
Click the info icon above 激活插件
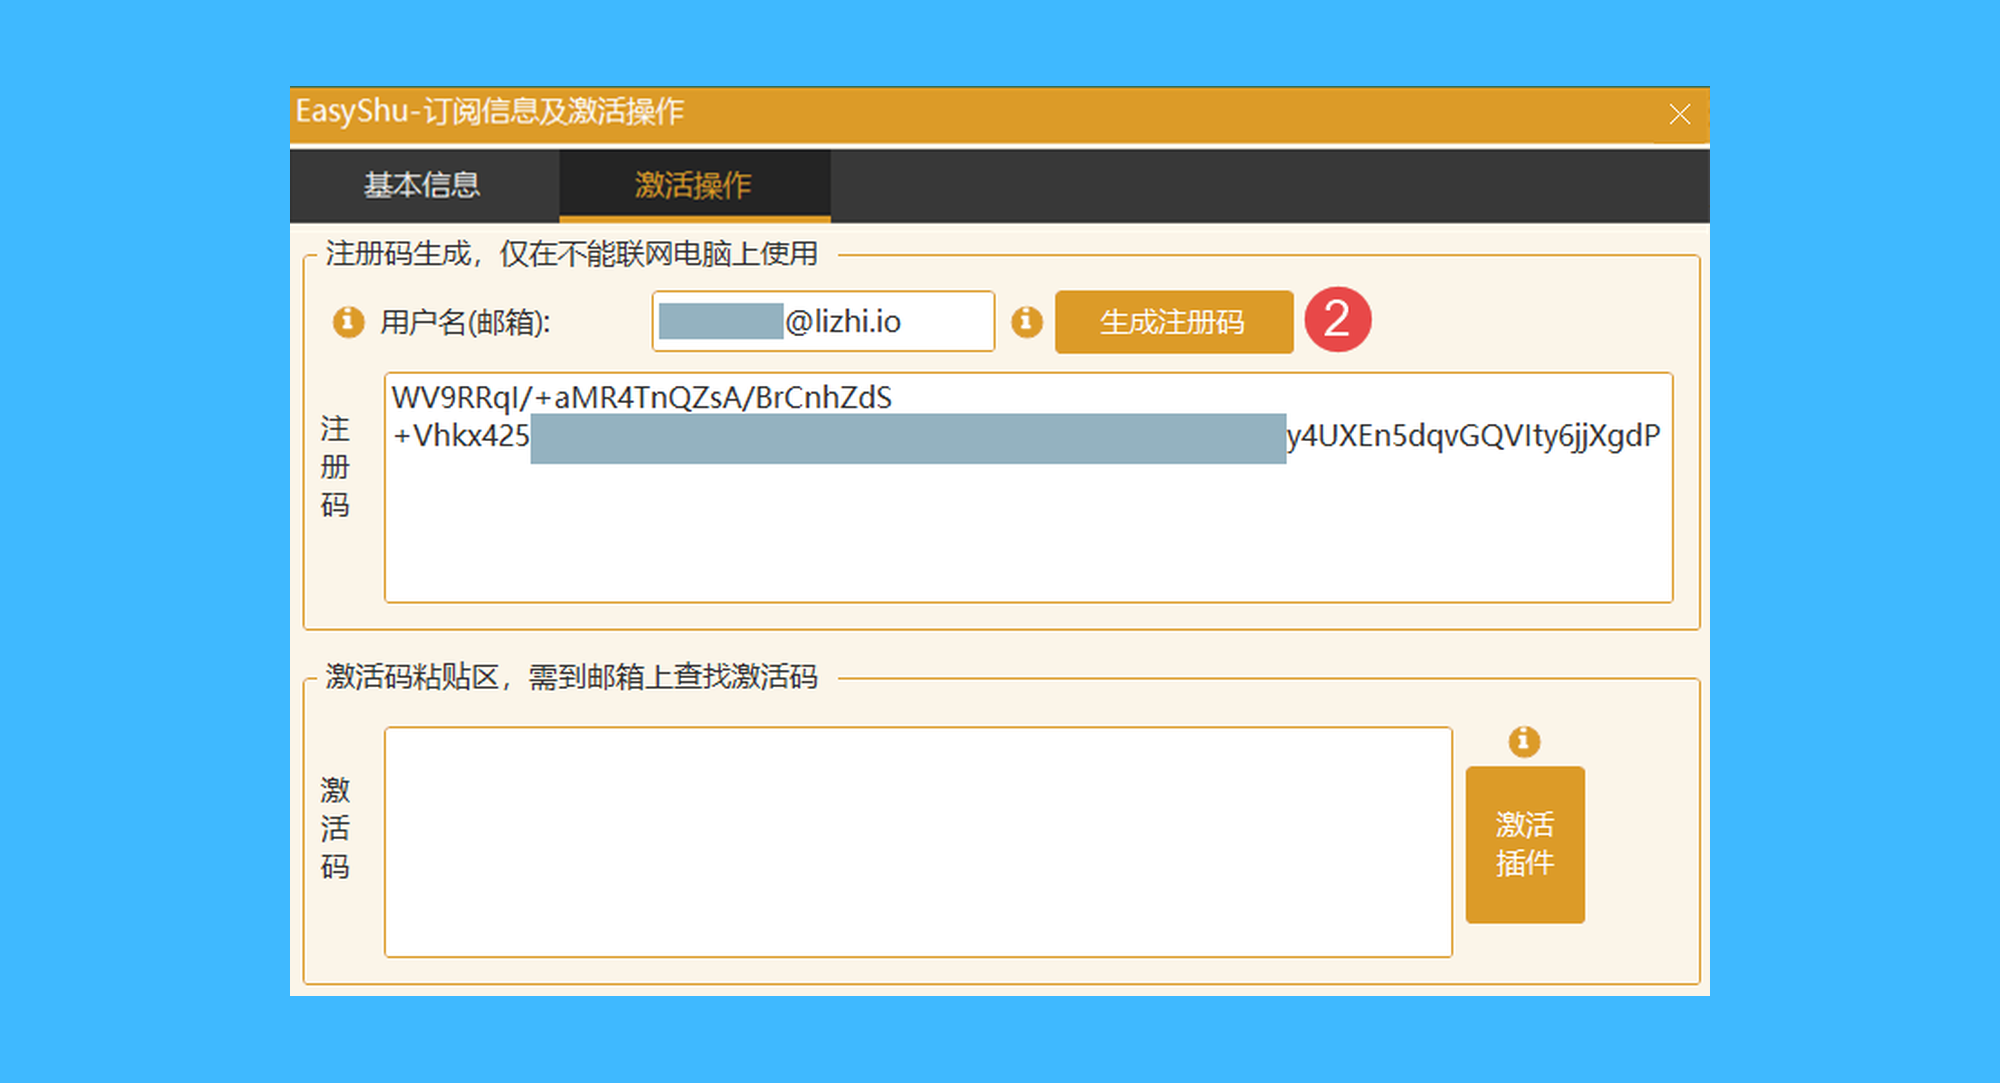[1524, 741]
